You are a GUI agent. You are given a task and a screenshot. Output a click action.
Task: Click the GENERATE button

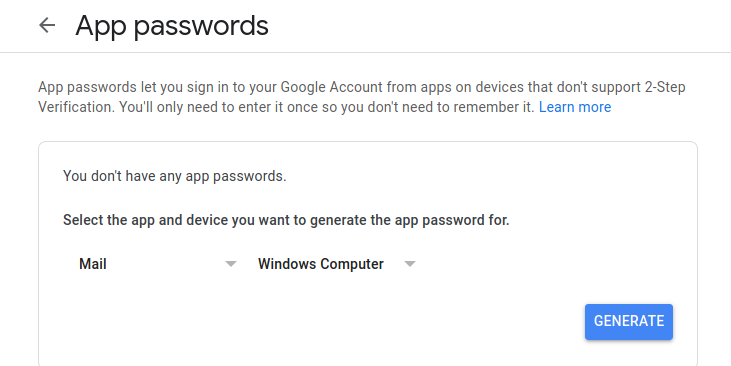pos(628,322)
